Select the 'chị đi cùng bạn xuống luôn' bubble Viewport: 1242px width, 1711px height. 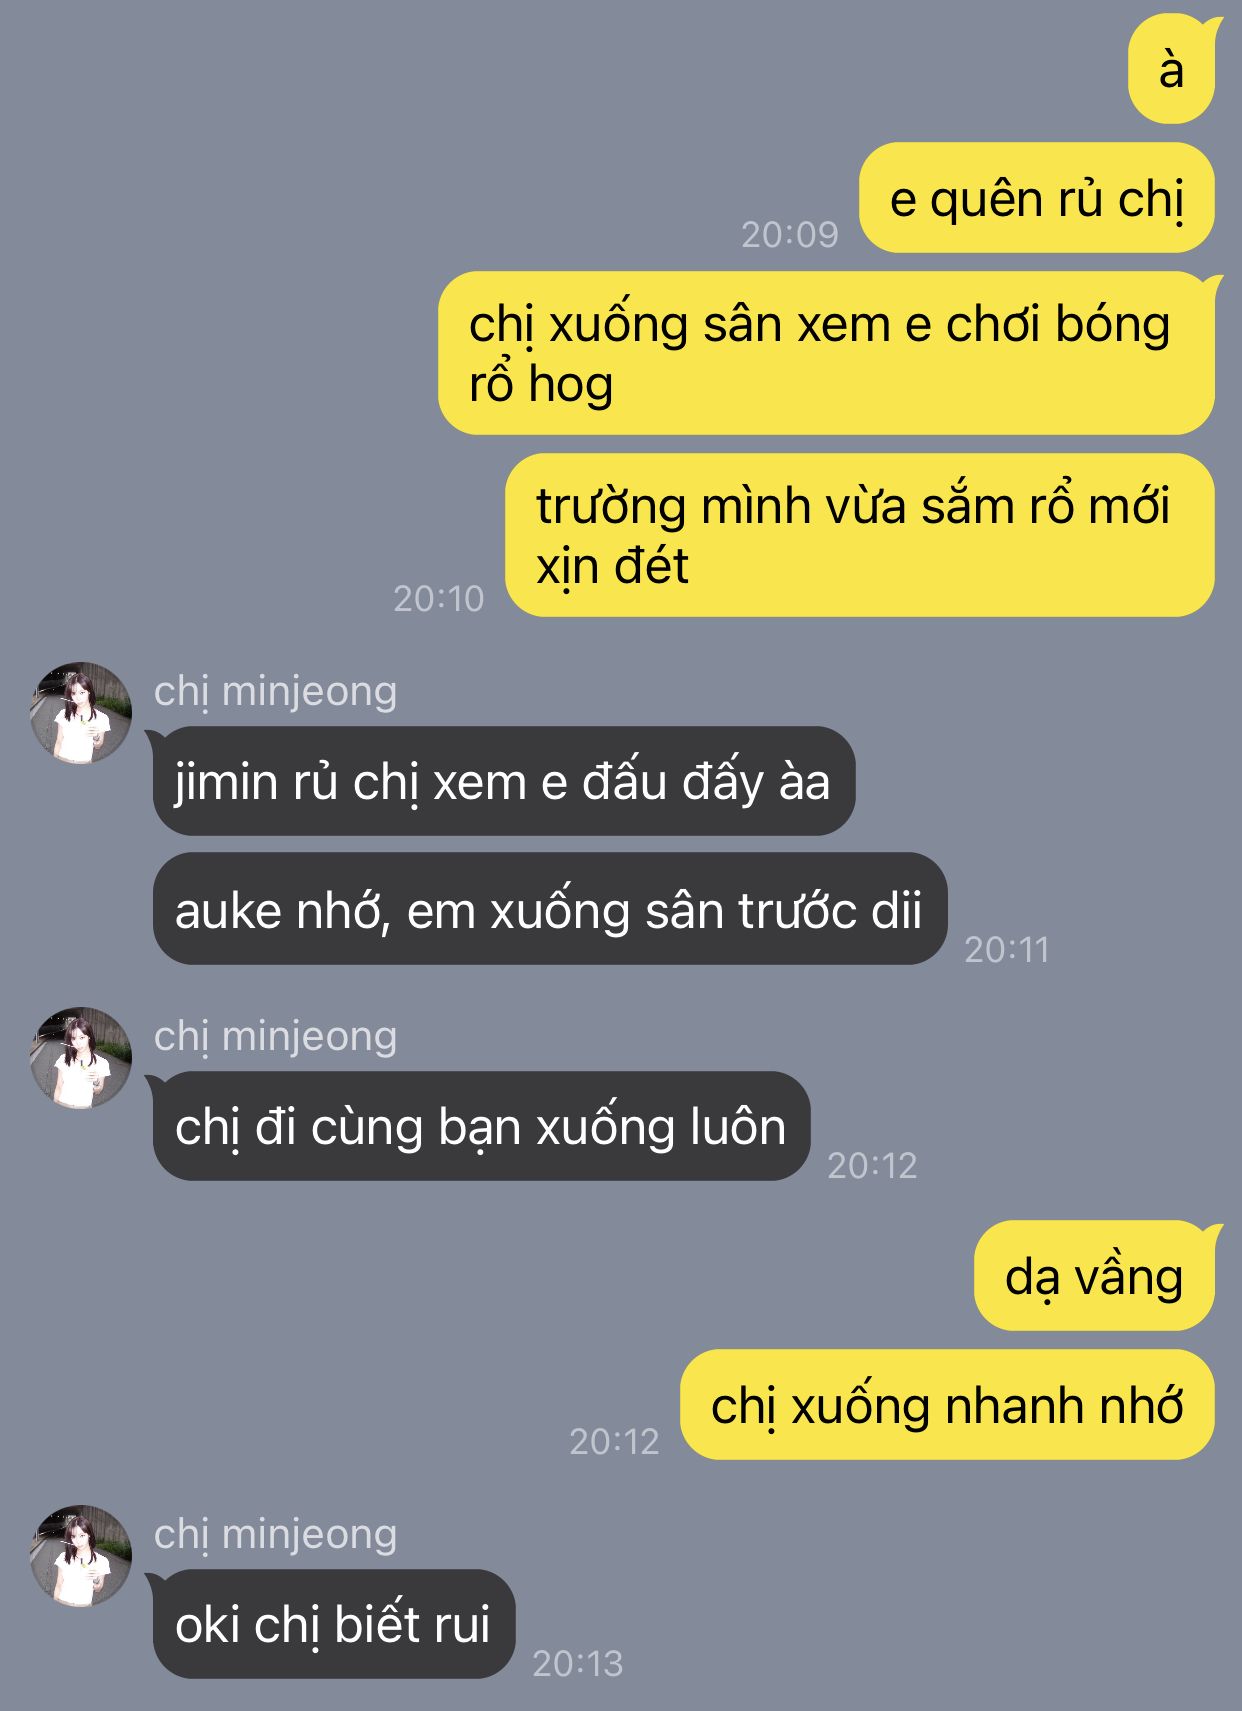click(x=480, y=1126)
